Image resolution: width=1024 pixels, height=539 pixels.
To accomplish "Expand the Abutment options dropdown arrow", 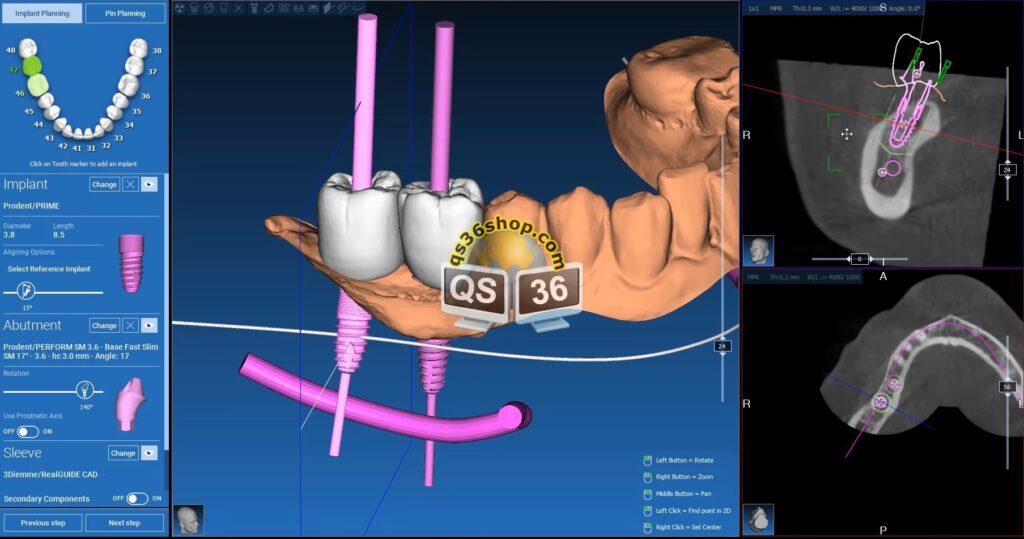I will pos(149,325).
